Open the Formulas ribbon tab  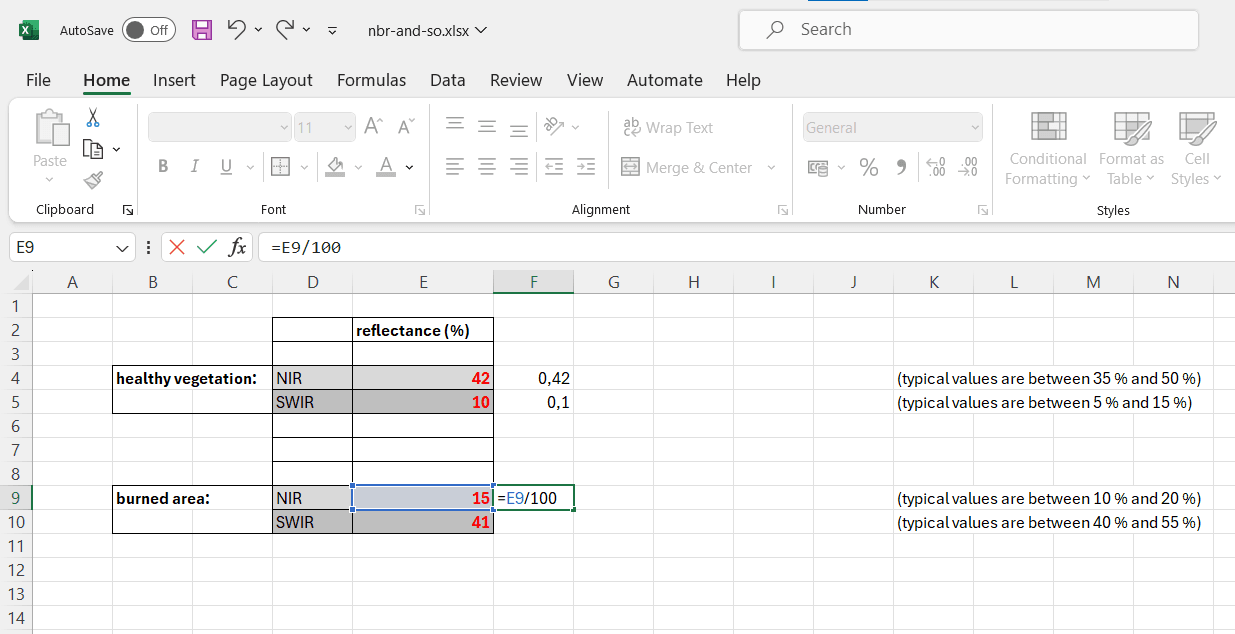tap(371, 80)
